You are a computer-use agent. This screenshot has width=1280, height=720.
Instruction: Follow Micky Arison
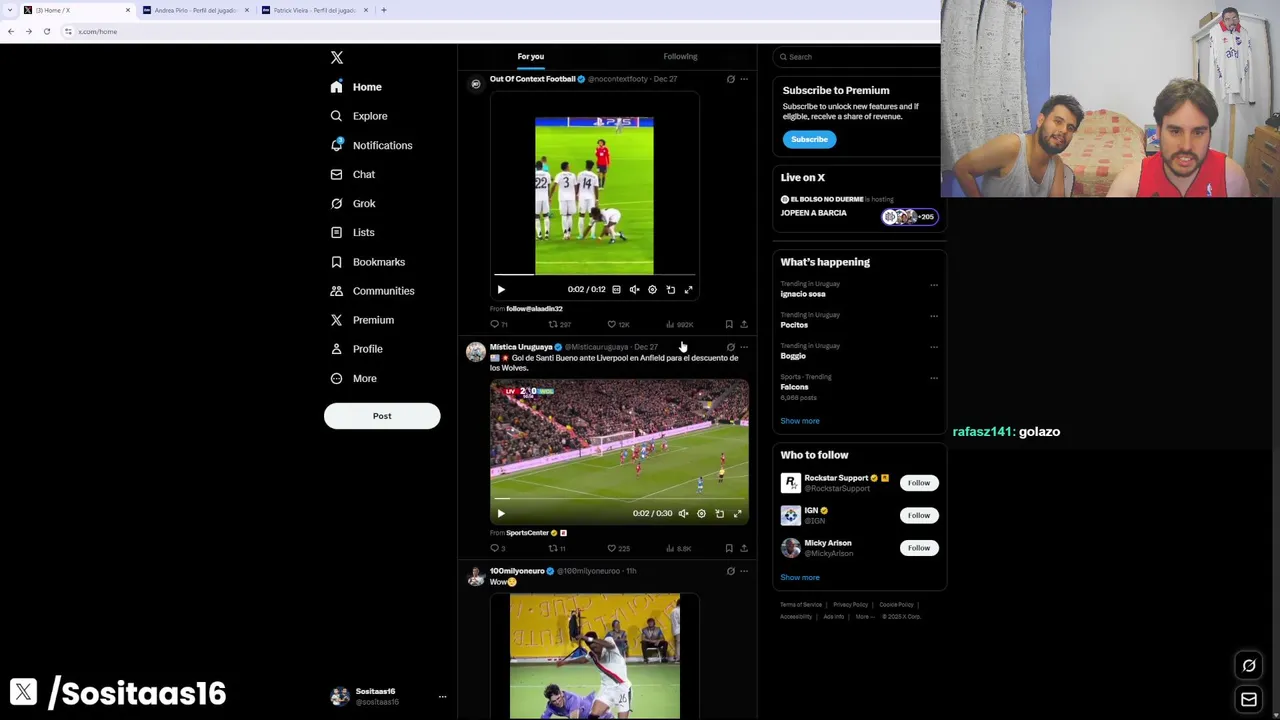click(918, 548)
